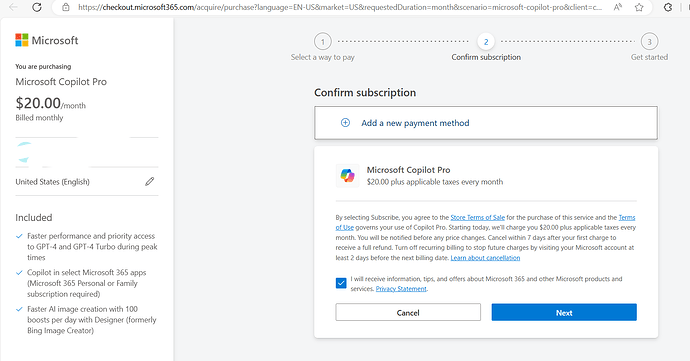Click the Copilot Pro product icon

[x=347, y=176]
